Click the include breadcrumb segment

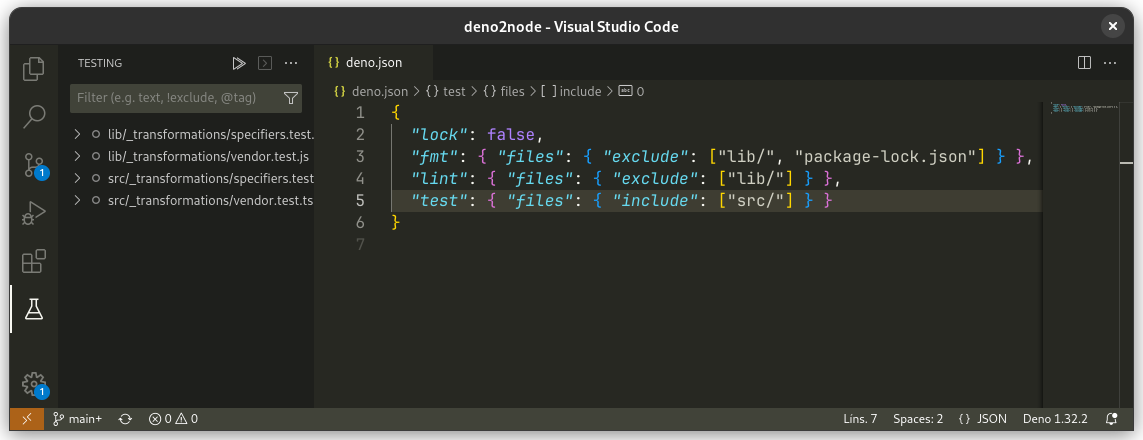571,92
